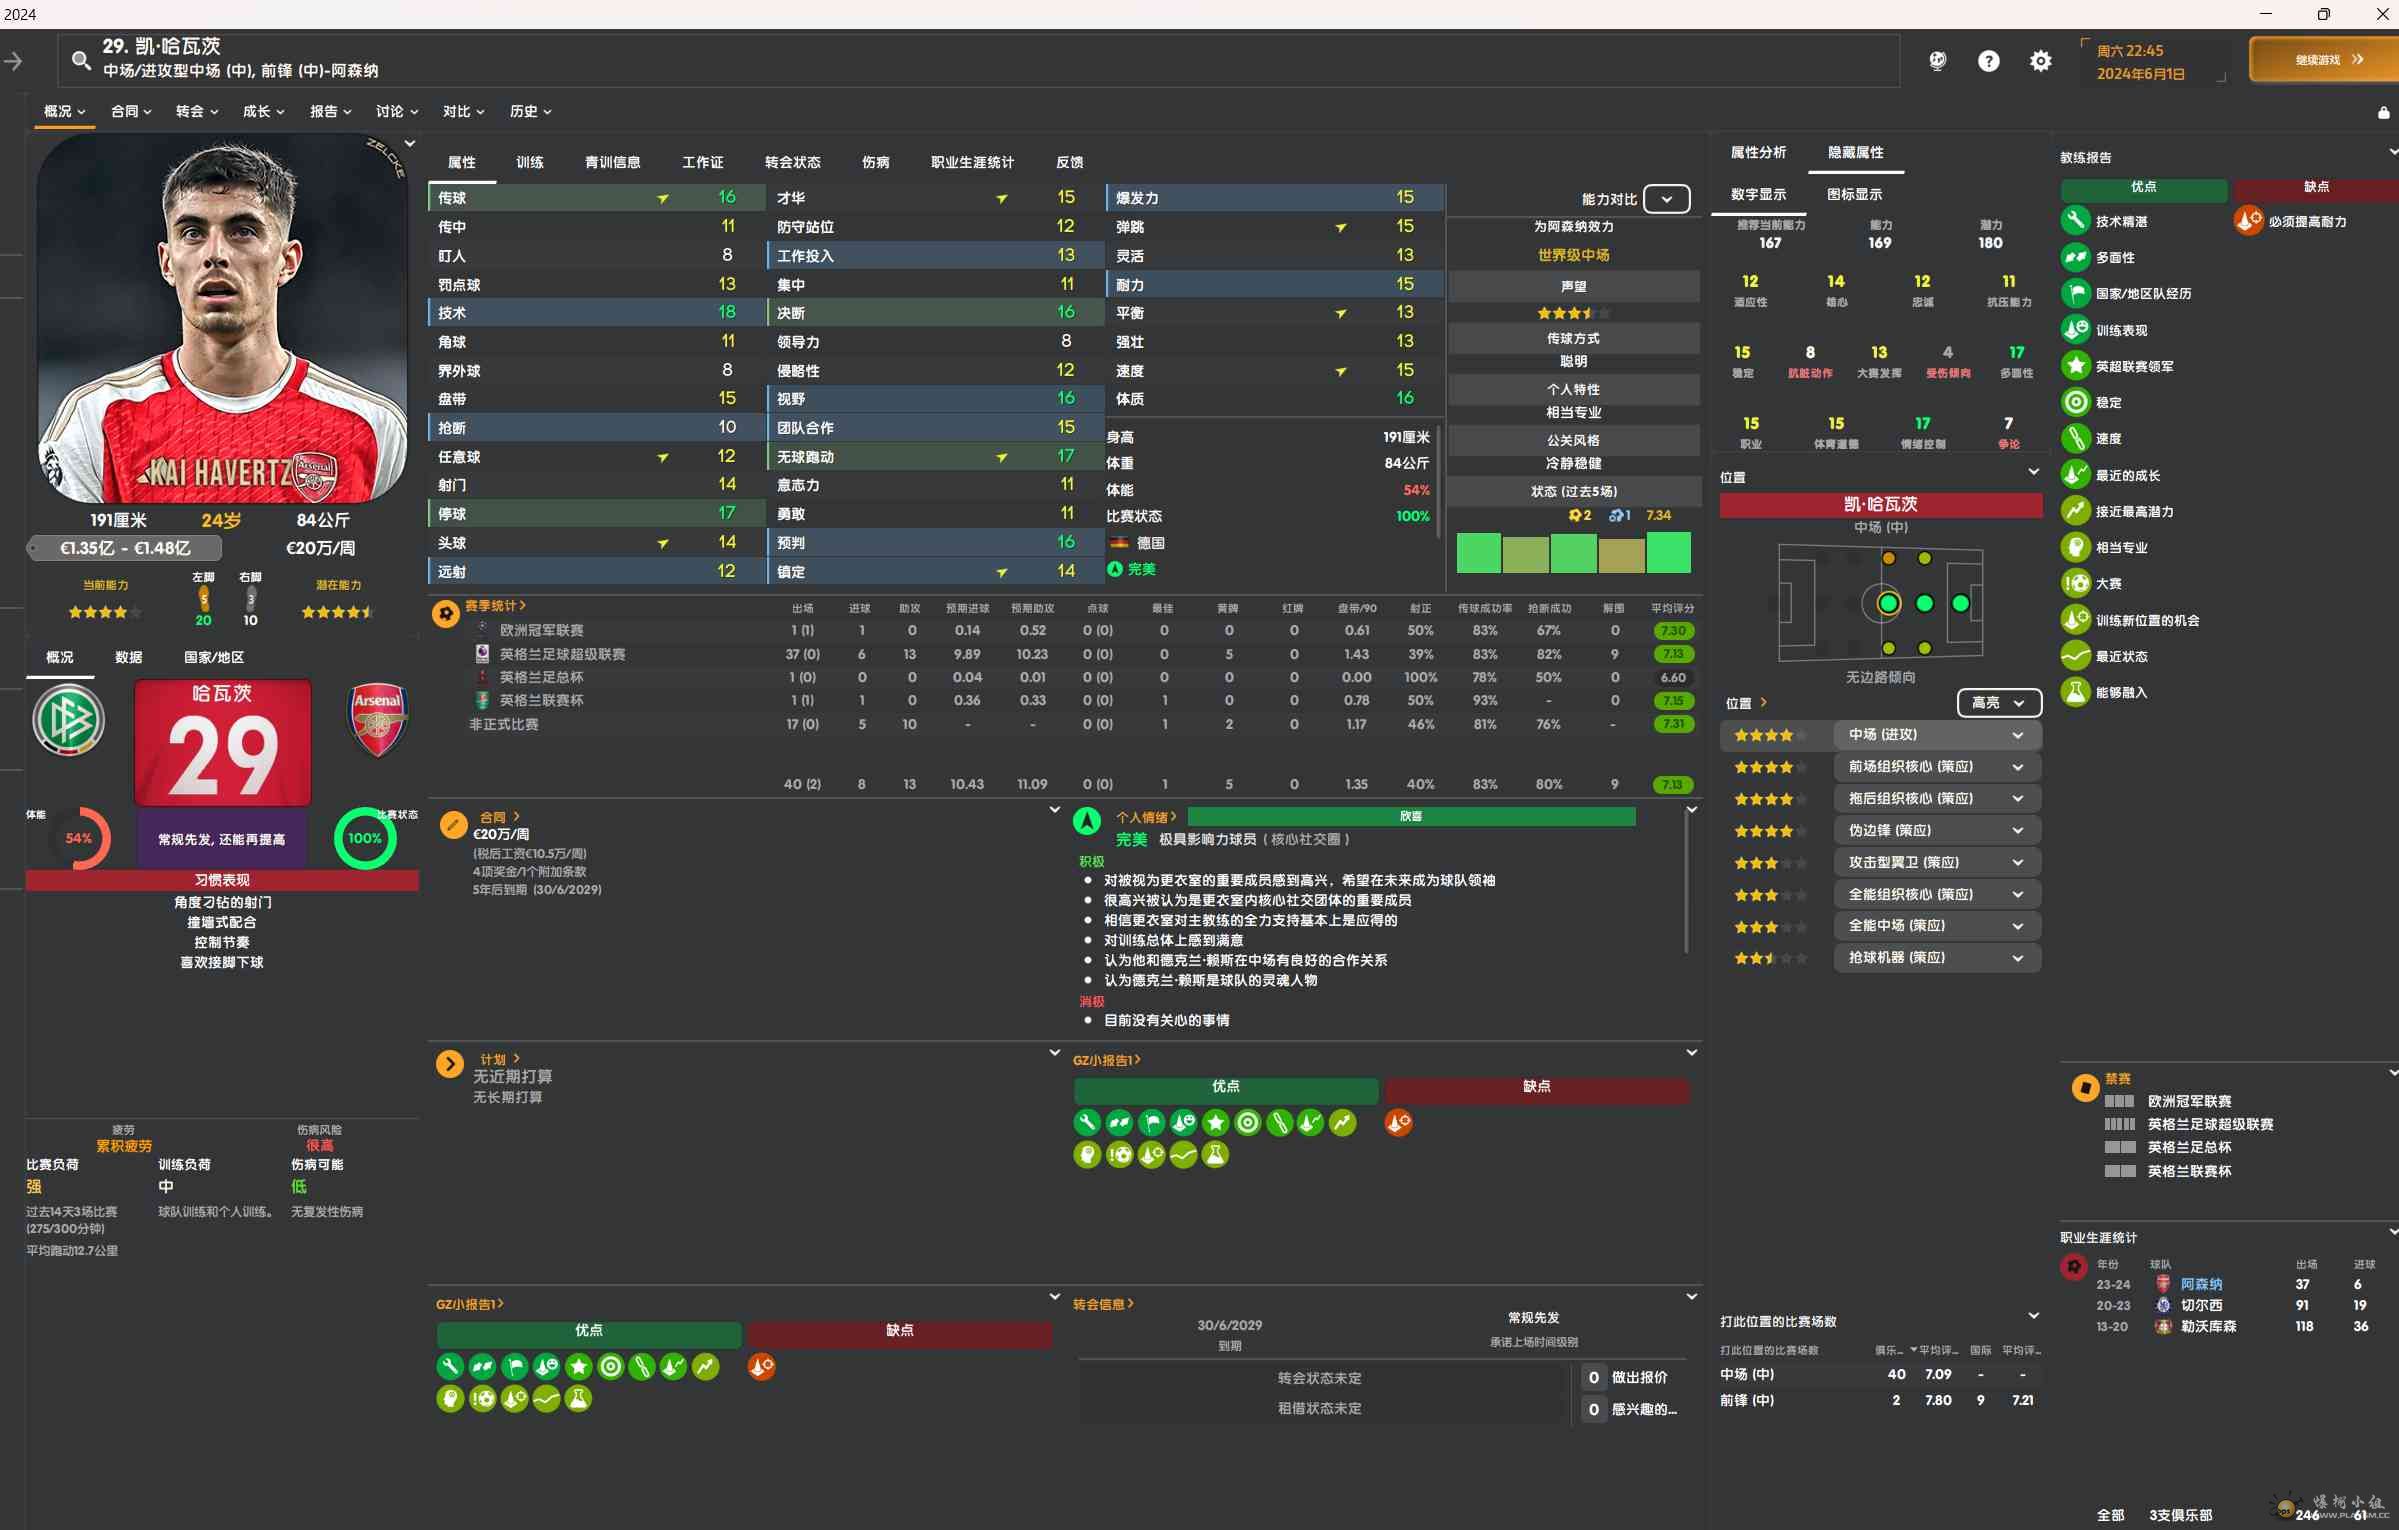This screenshot has width=2399, height=1530.
Task: Click the player value slider €1.35亿 - €1.48亿
Action: coord(124,548)
